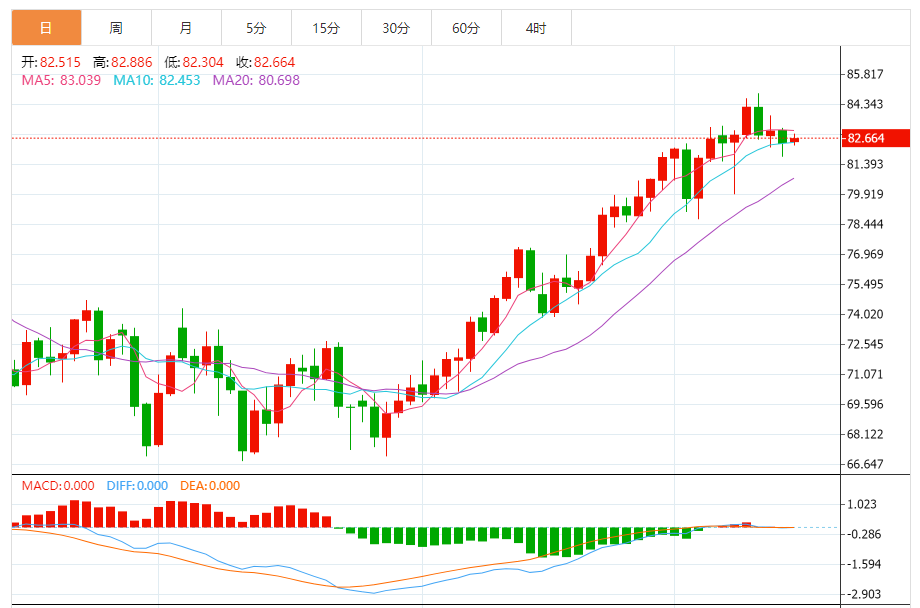Click the close value 收:82.664

coord(266,62)
